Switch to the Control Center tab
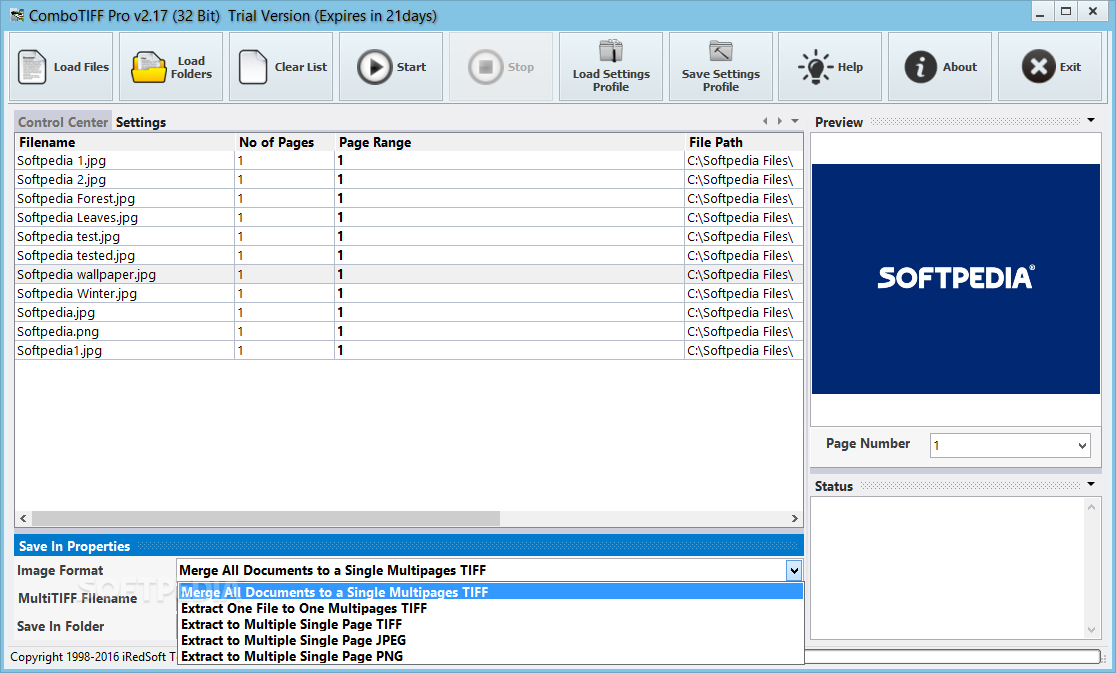This screenshot has height=673, width=1116. (63, 122)
